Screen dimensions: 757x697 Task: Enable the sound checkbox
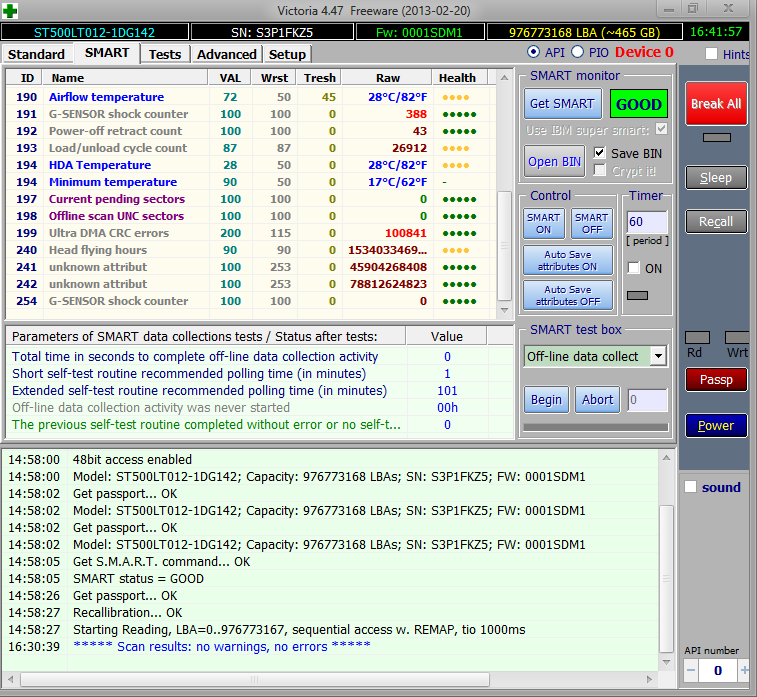pos(690,487)
